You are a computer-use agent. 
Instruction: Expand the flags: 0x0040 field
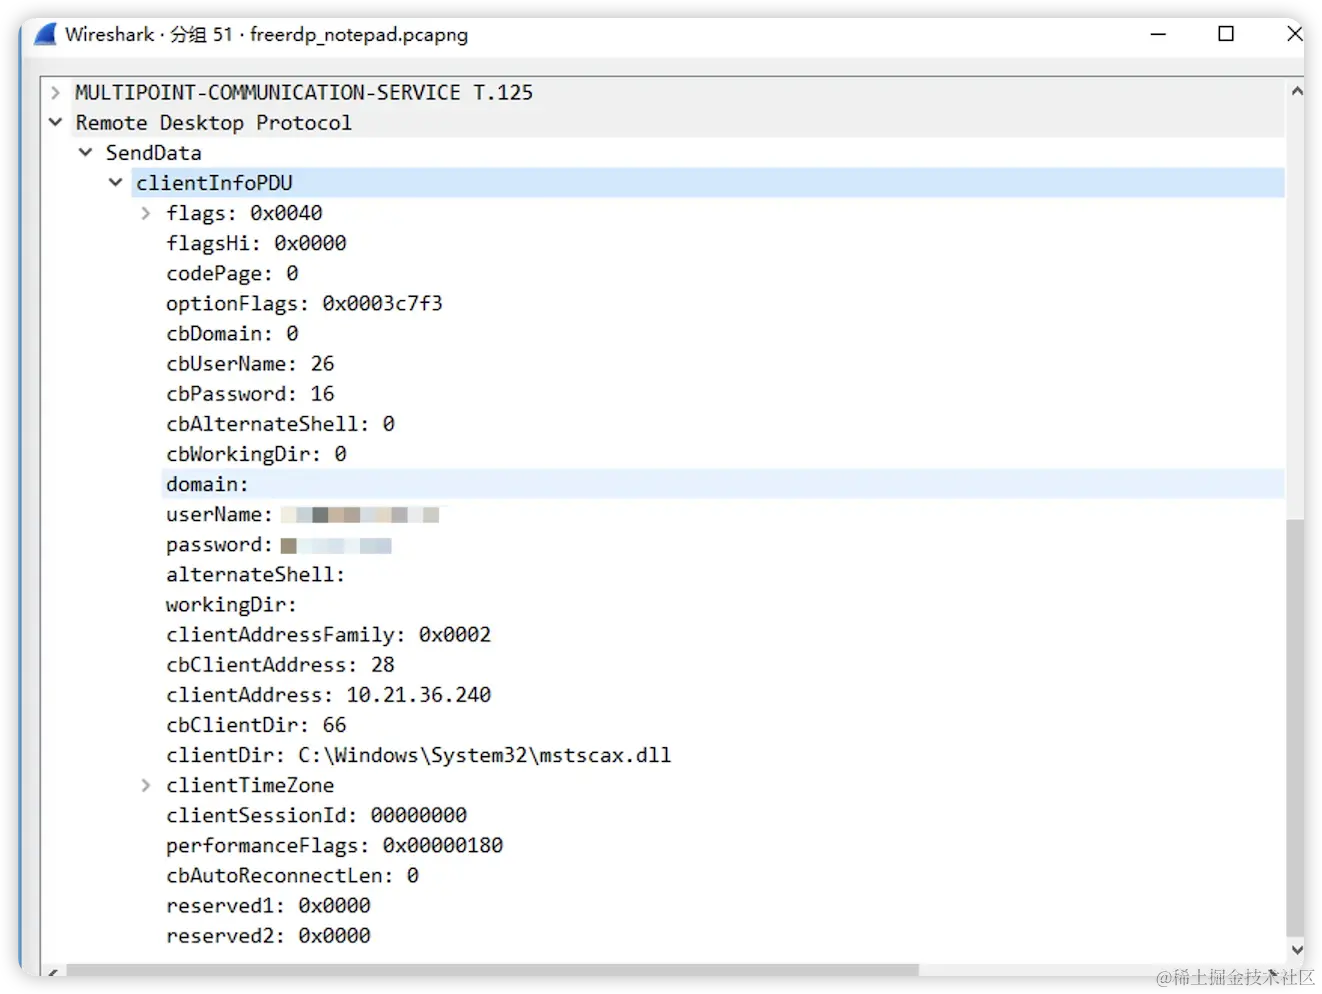pyautogui.click(x=146, y=213)
